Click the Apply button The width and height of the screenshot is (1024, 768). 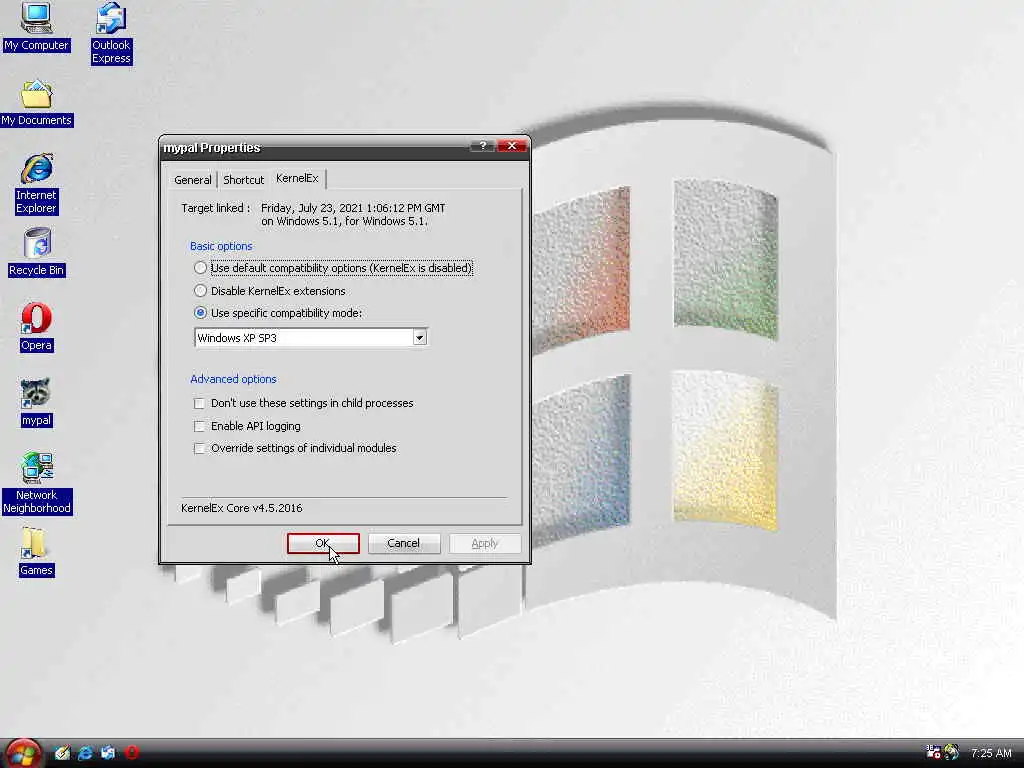[x=485, y=543]
